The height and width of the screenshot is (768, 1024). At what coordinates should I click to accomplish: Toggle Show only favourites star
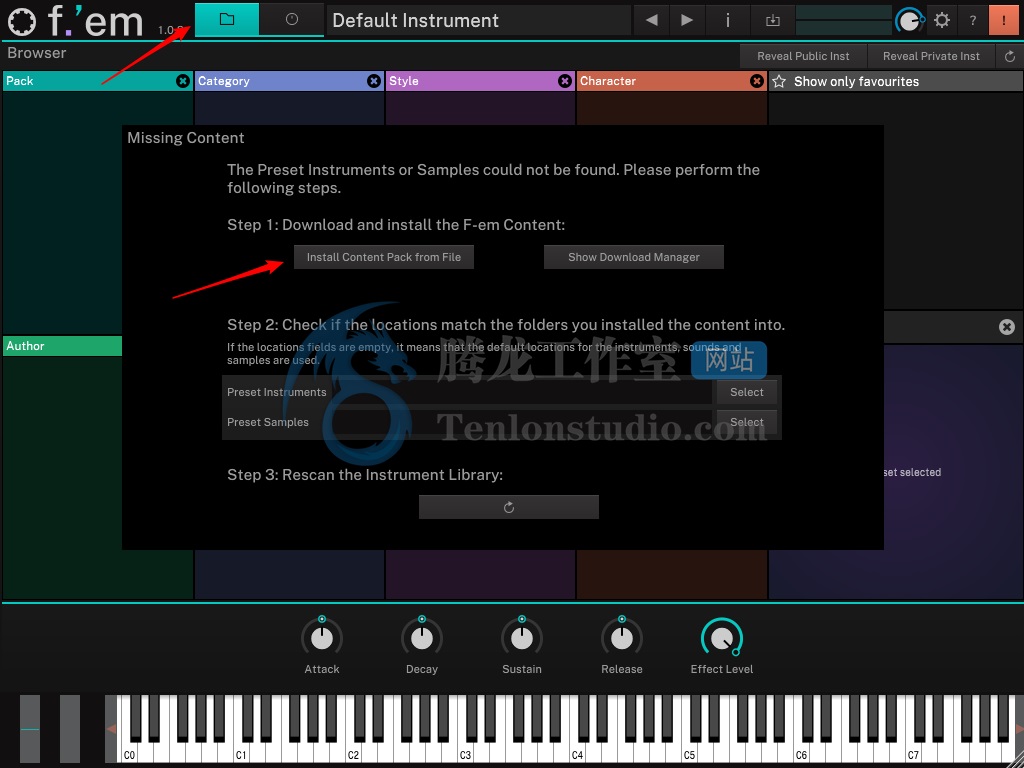(x=780, y=82)
